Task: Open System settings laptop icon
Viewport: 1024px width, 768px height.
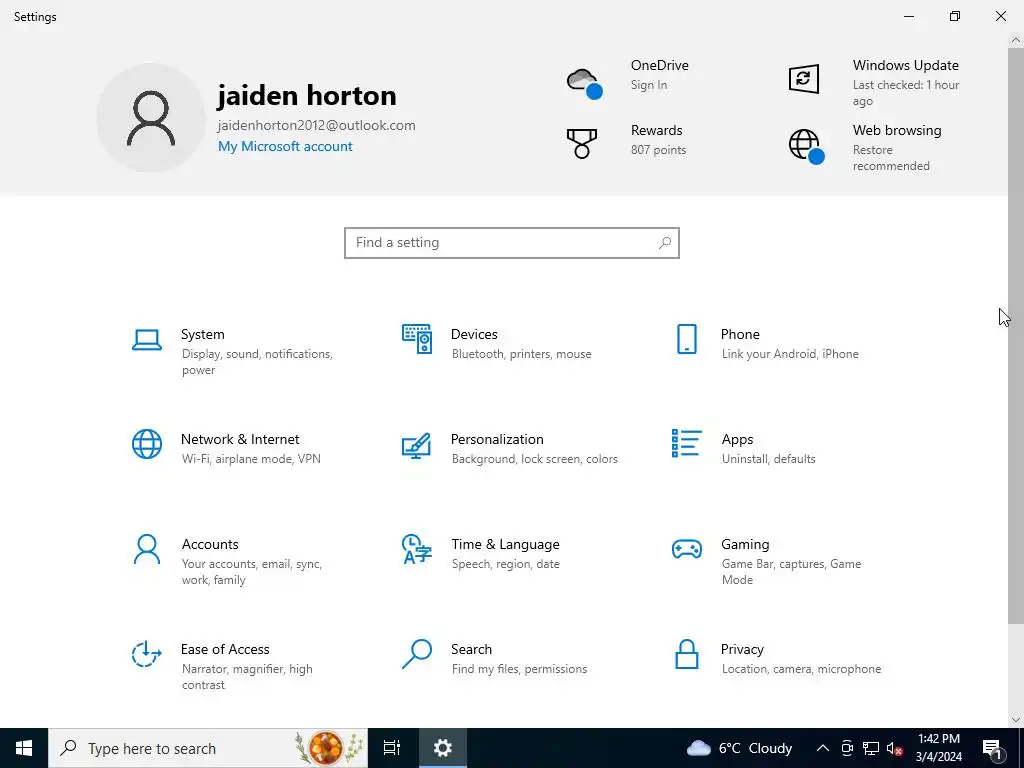Action: [146, 340]
